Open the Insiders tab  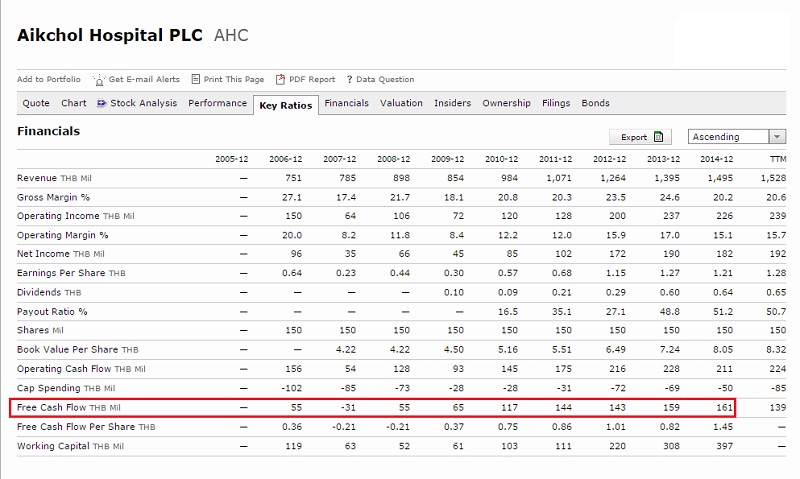coord(453,103)
